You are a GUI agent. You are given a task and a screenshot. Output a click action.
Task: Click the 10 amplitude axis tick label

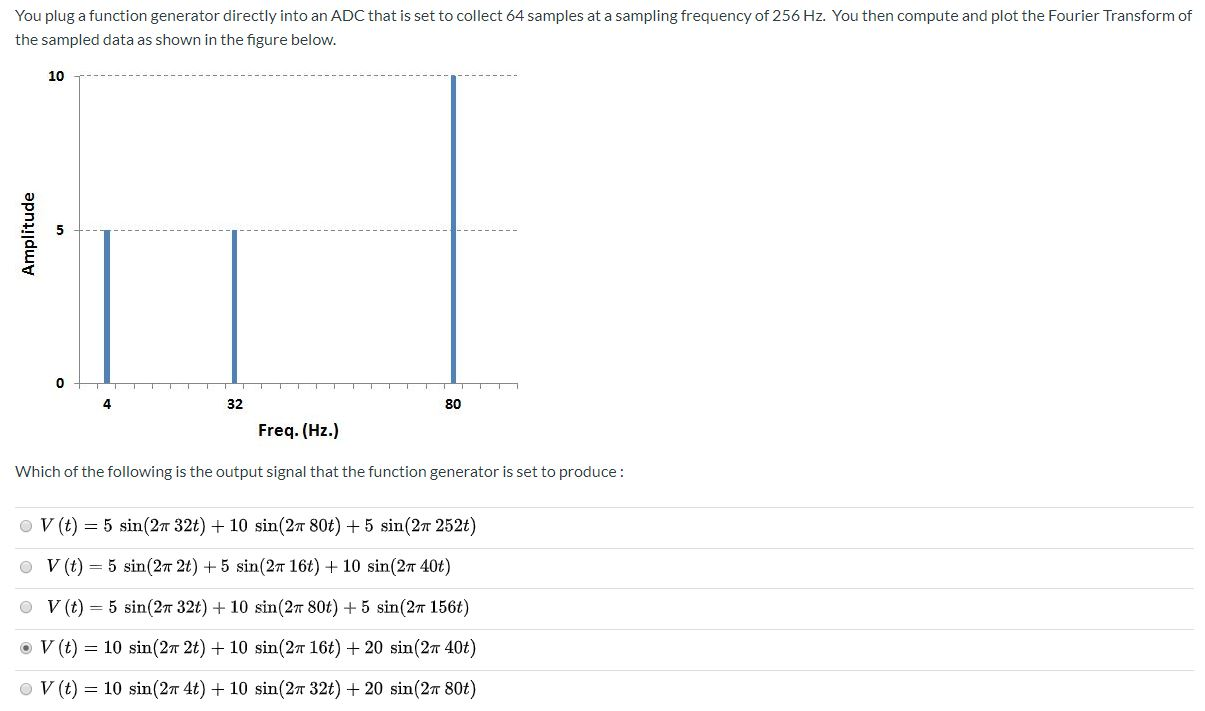(55, 75)
